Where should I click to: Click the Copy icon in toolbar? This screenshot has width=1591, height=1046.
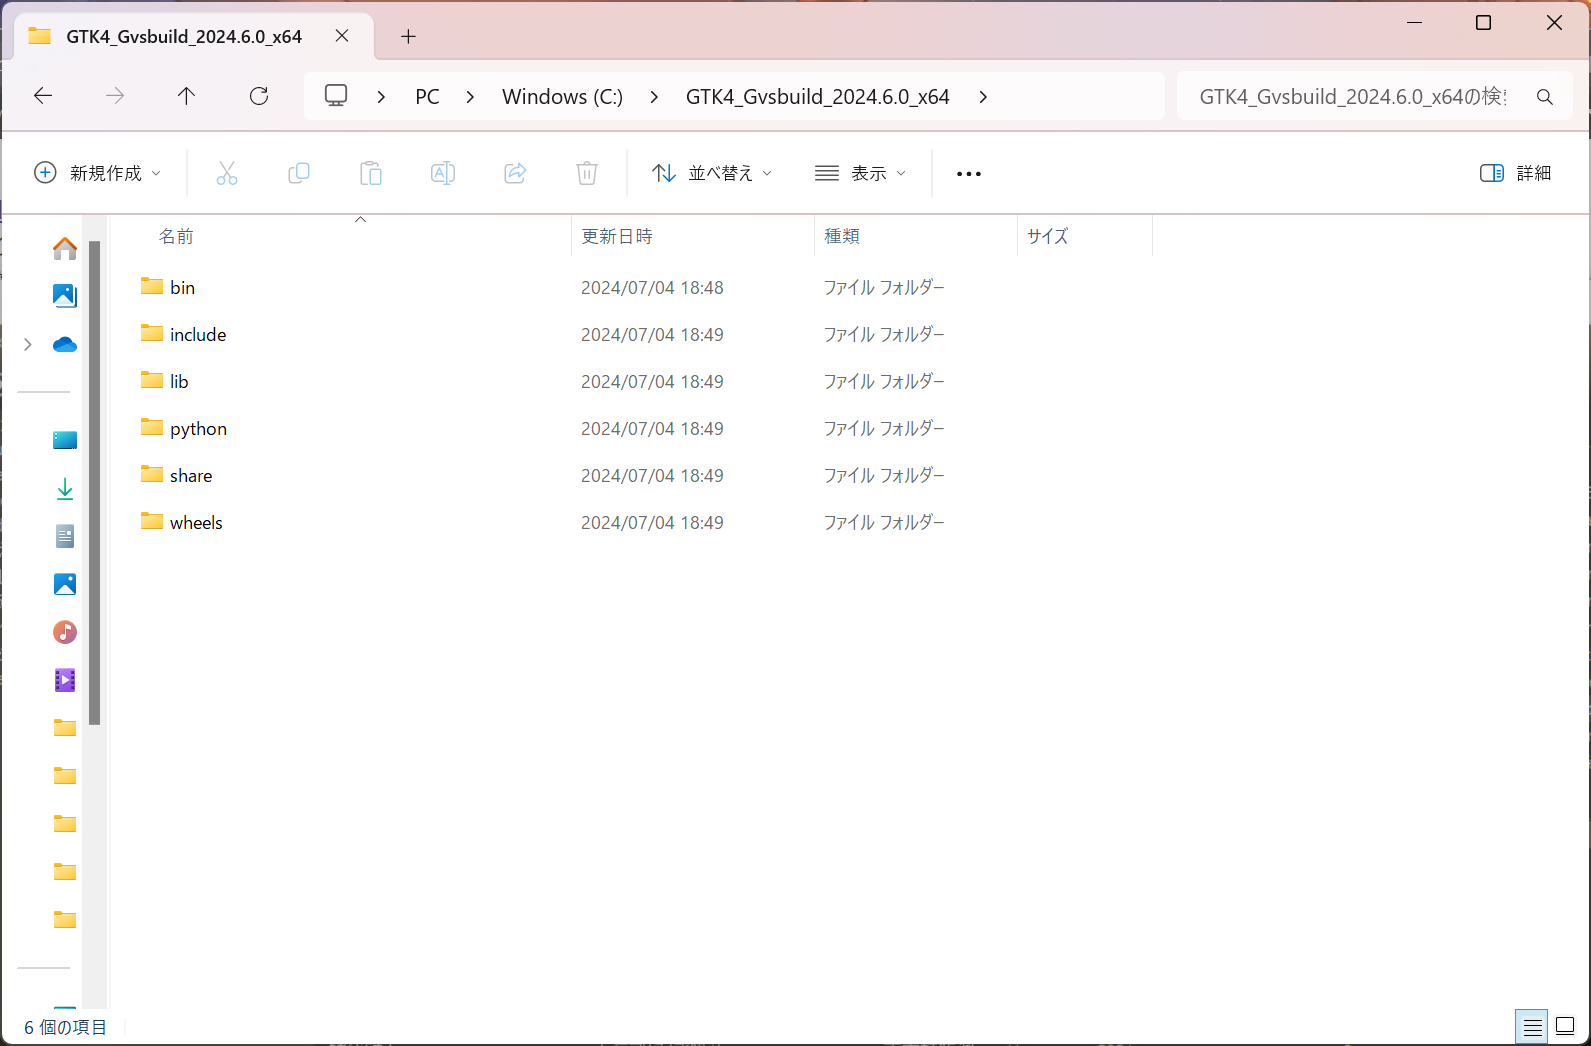click(299, 173)
